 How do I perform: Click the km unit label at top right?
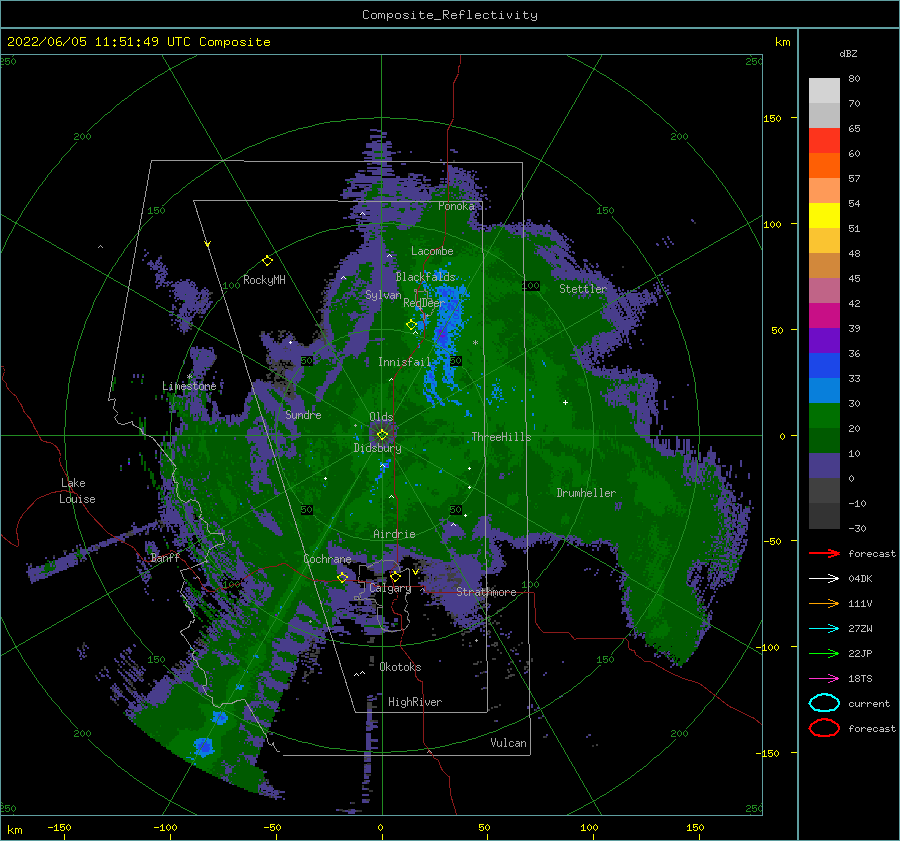[x=782, y=42]
